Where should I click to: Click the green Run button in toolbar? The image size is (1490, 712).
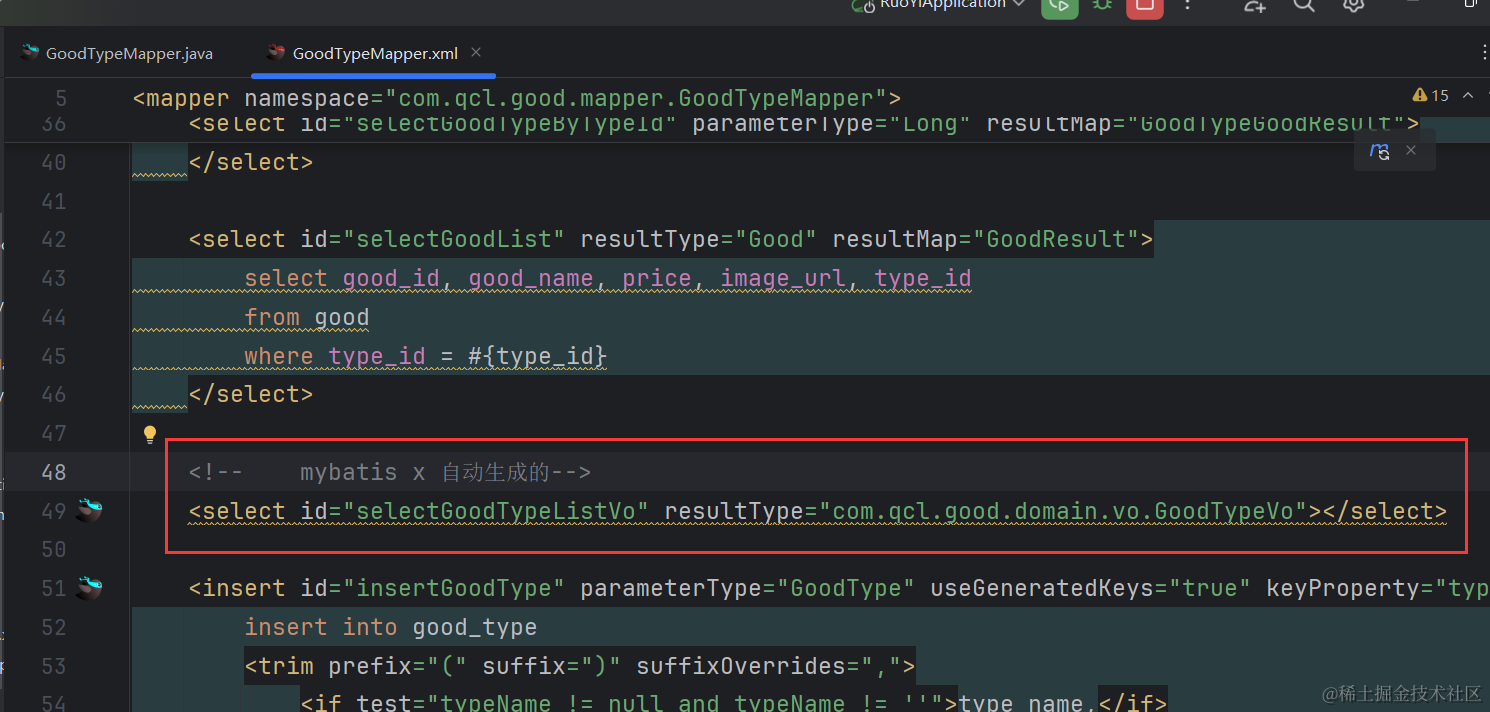pyautogui.click(x=1059, y=6)
